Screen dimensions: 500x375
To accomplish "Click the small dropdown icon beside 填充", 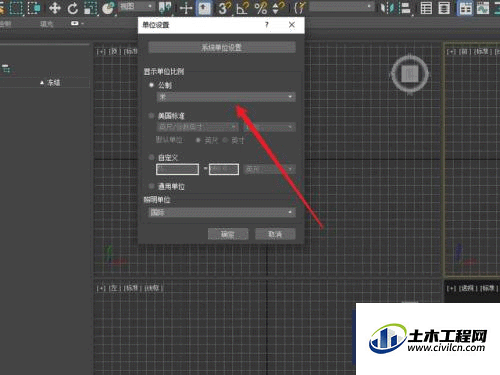I will point(77,23).
